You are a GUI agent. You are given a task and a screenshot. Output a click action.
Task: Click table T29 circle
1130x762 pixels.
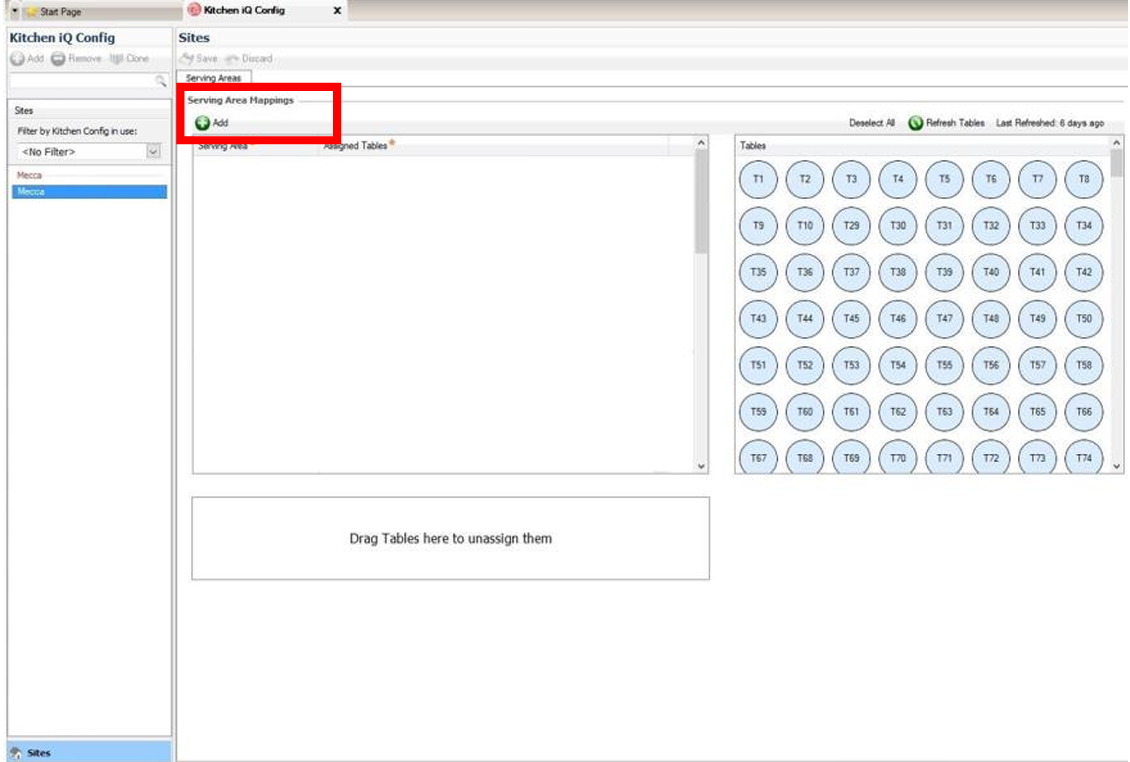coord(851,226)
